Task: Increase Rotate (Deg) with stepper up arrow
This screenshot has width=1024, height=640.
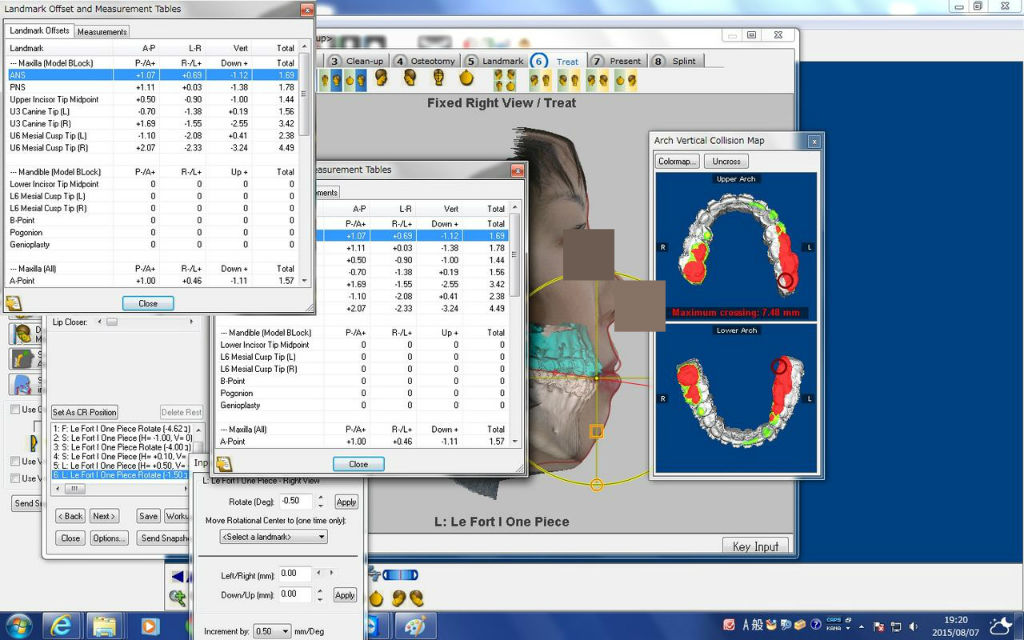Action: click(320, 498)
